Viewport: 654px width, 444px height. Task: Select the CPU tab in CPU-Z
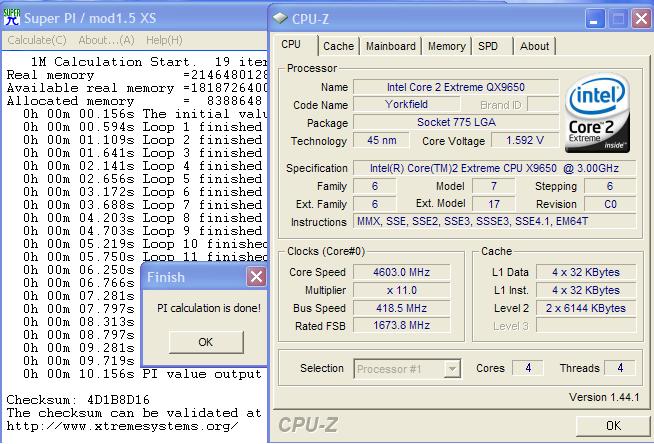(x=291, y=44)
